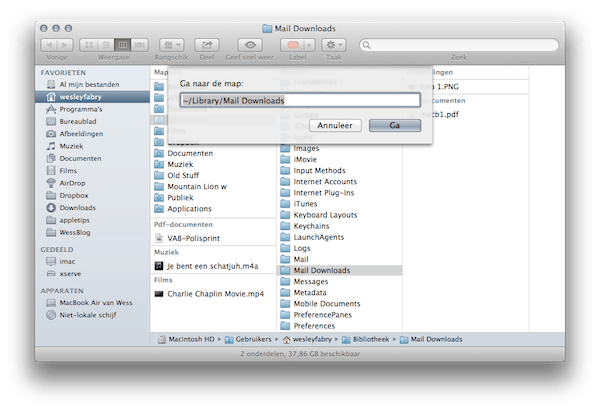The height and width of the screenshot is (410, 600).
Task: Open the Taak gear action menu
Action: pos(334,45)
